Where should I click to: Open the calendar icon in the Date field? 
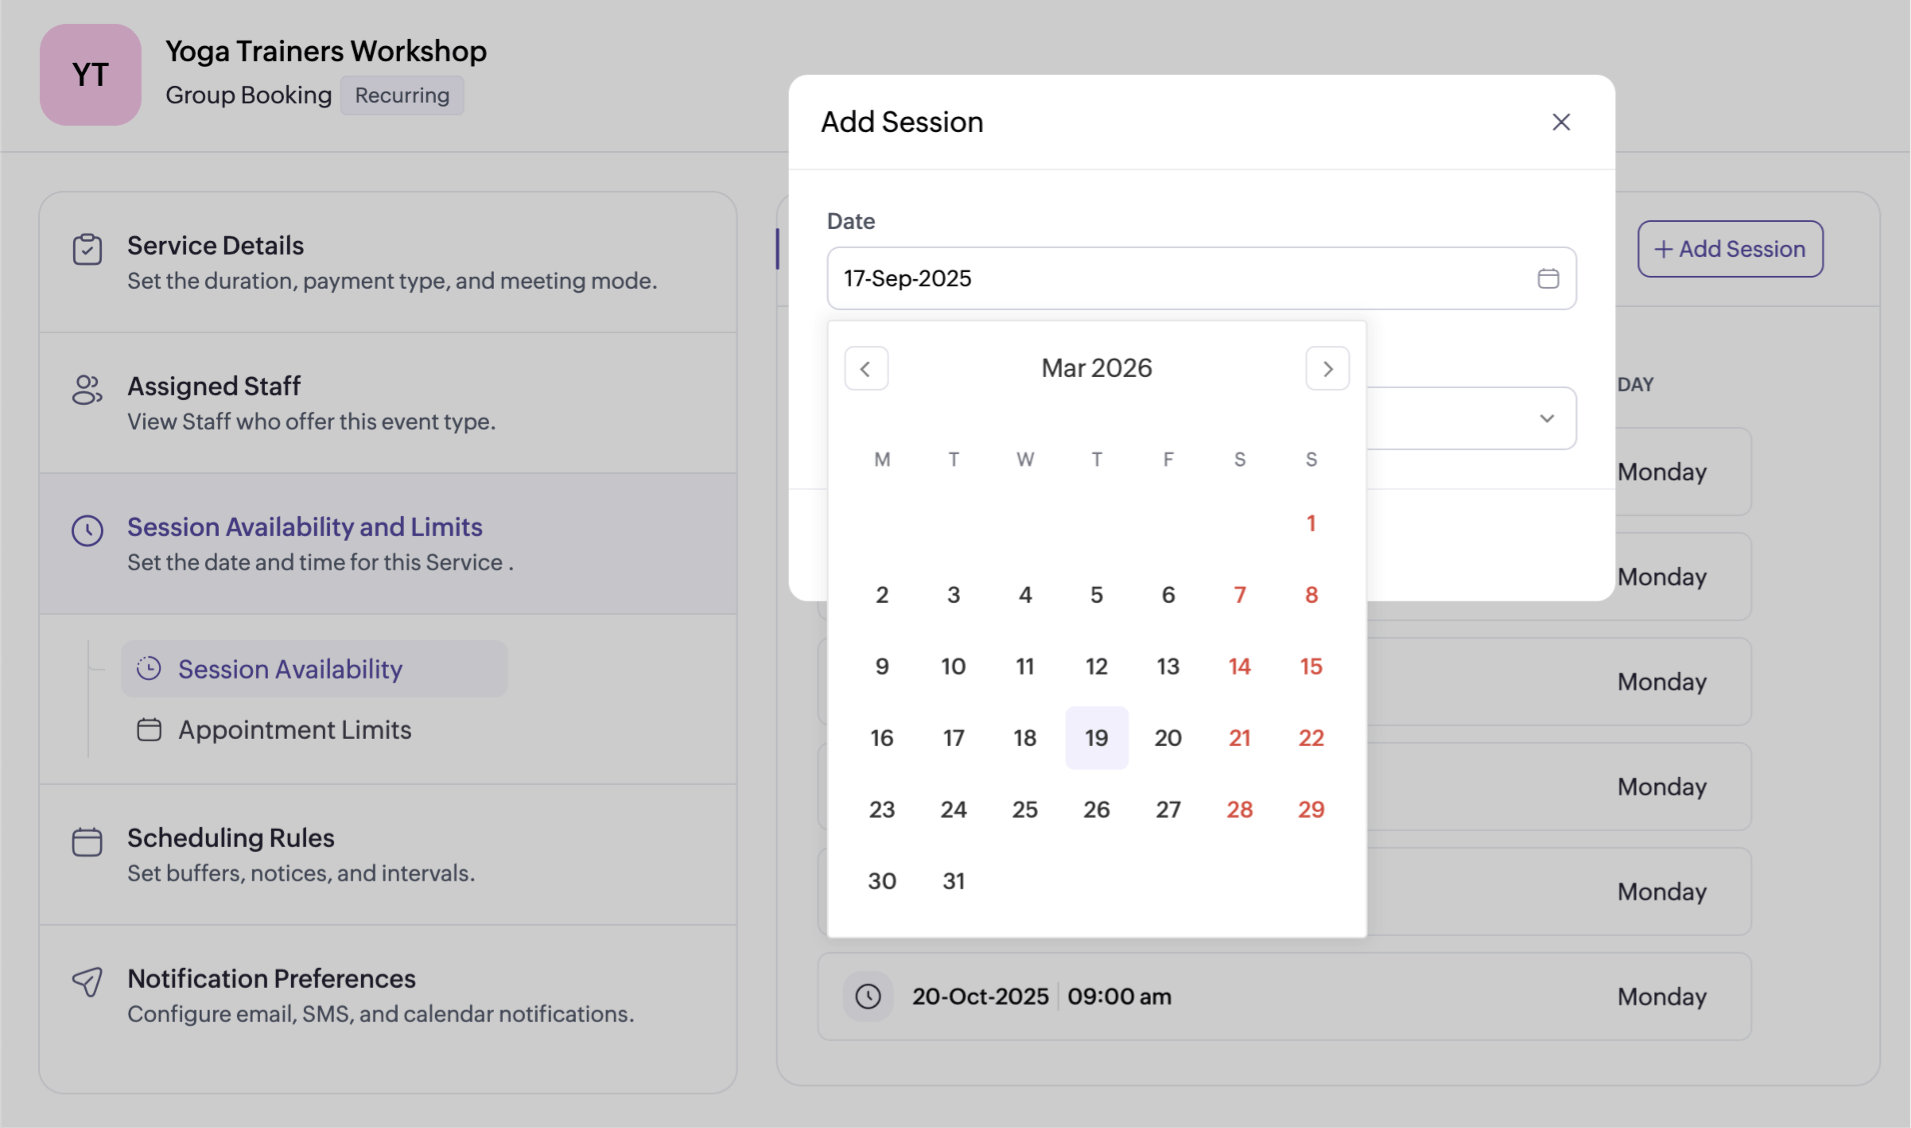tap(1547, 278)
